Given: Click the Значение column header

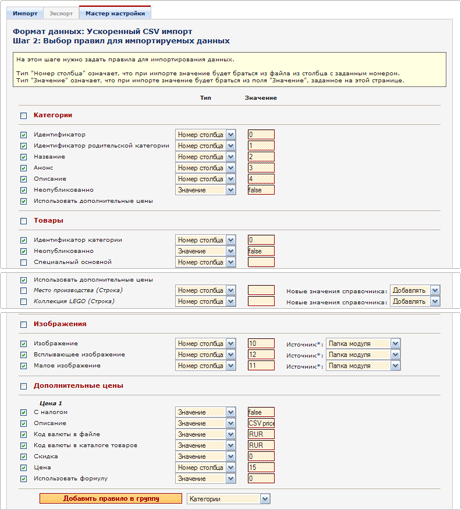Looking at the screenshot, I should tap(261, 98).
